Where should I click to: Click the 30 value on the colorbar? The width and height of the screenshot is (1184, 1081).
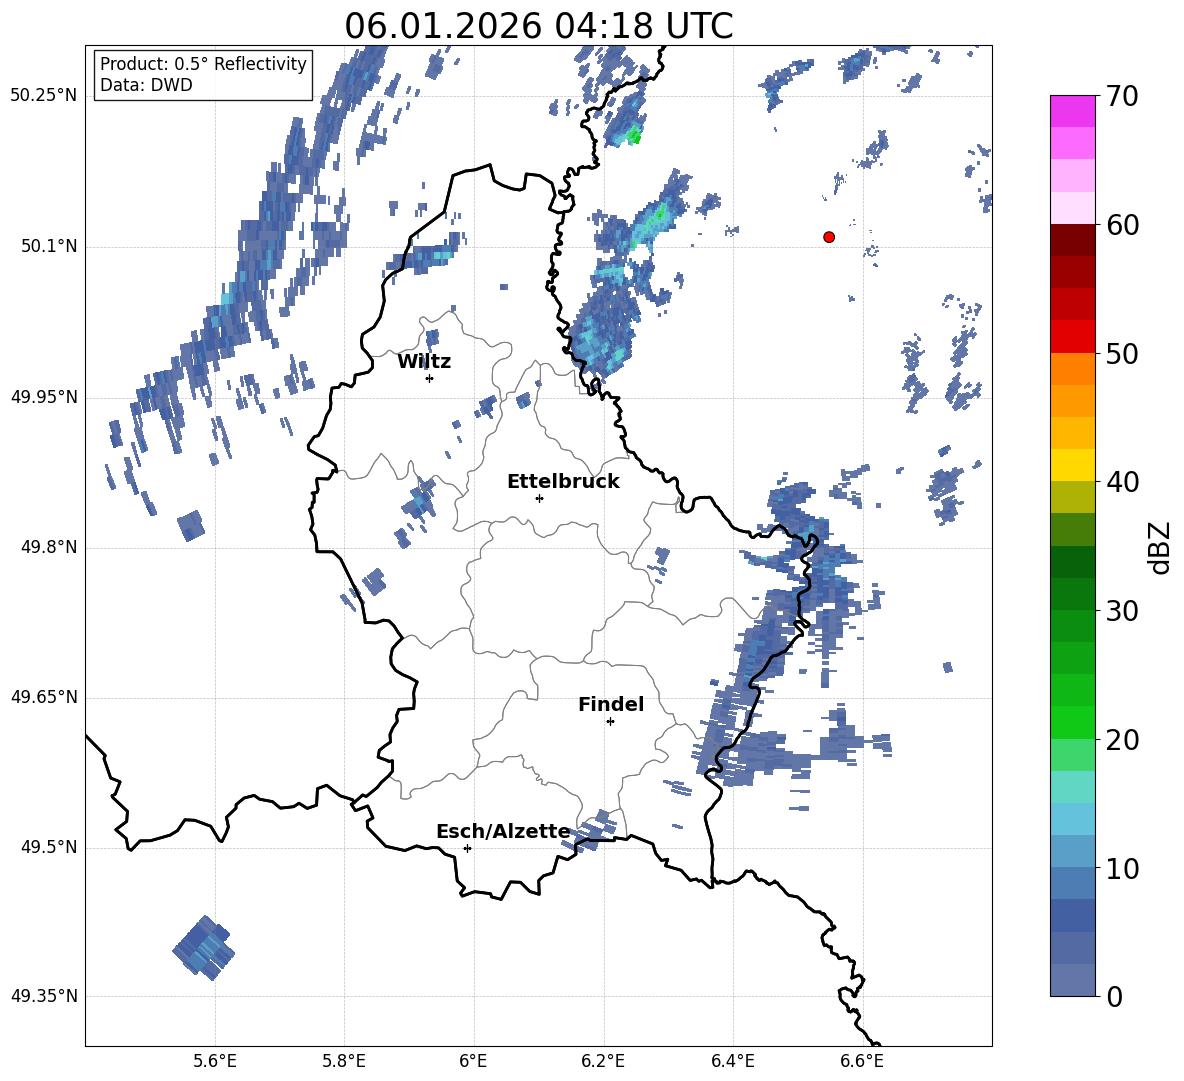pos(1122,611)
